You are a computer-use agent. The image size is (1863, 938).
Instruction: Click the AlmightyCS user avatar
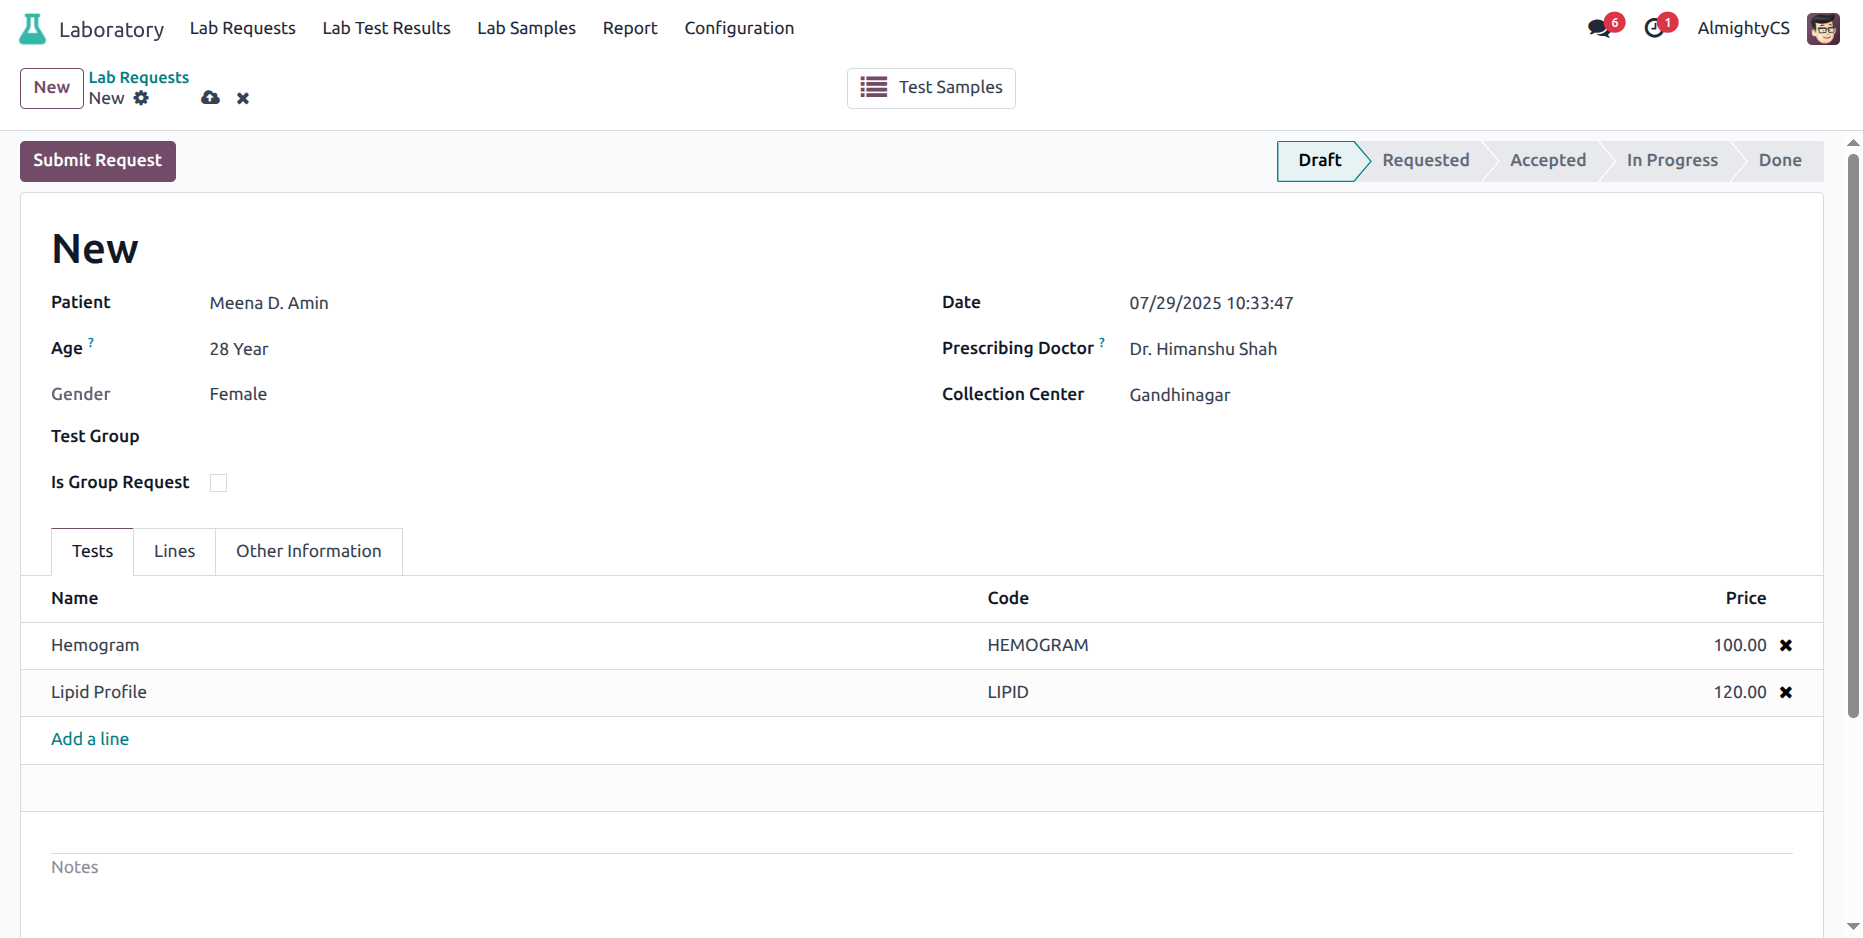pyautogui.click(x=1822, y=29)
